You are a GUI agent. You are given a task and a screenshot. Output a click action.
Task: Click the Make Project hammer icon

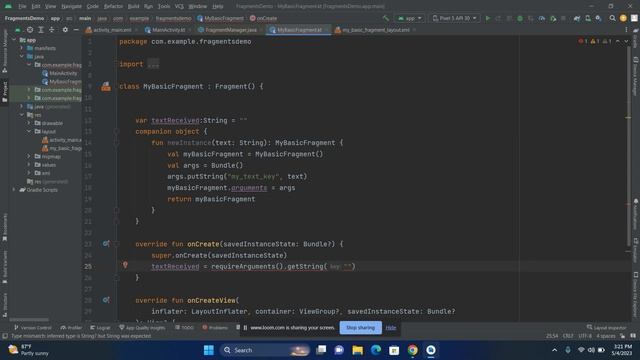click(x=386, y=18)
